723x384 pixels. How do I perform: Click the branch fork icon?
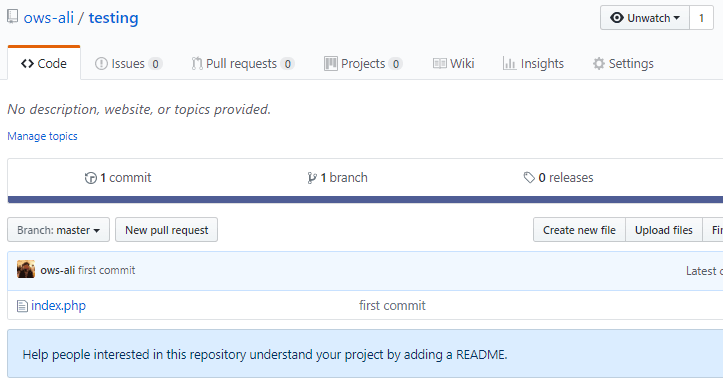coord(312,178)
